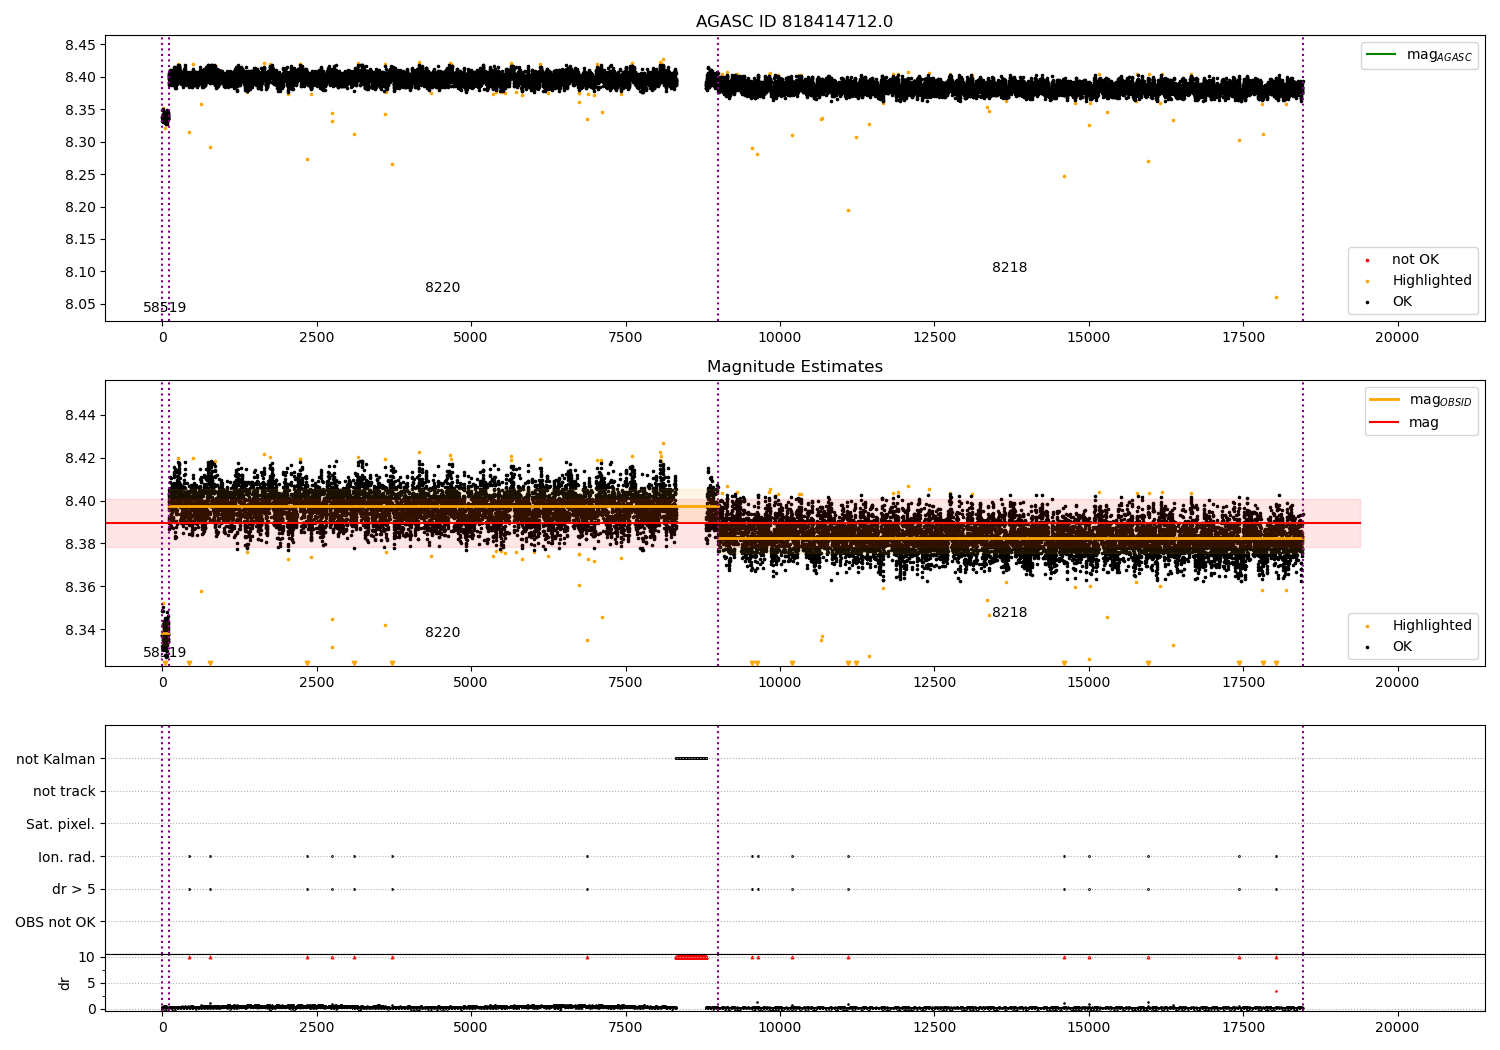The height and width of the screenshot is (1050, 1500).
Task: Click the '12500' x-axis tick of top plot
Action: tap(934, 338)
